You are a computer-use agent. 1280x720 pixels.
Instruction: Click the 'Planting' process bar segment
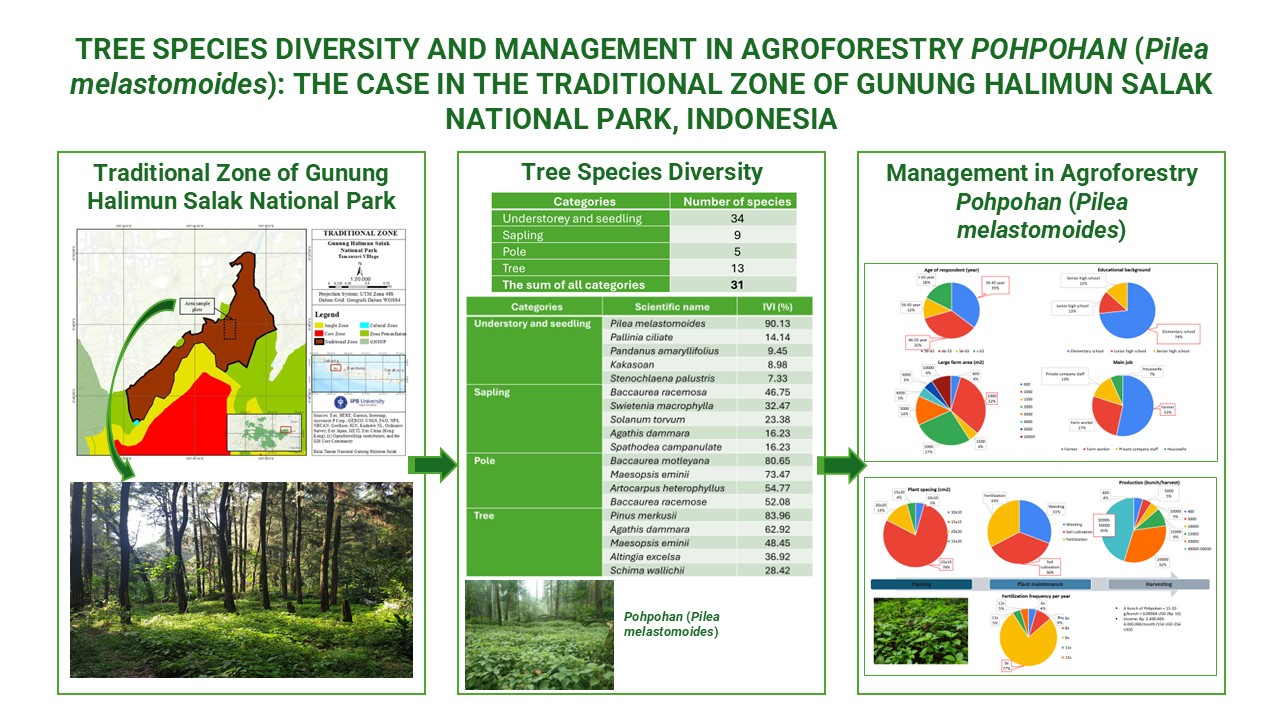click(x=921, y=584)
